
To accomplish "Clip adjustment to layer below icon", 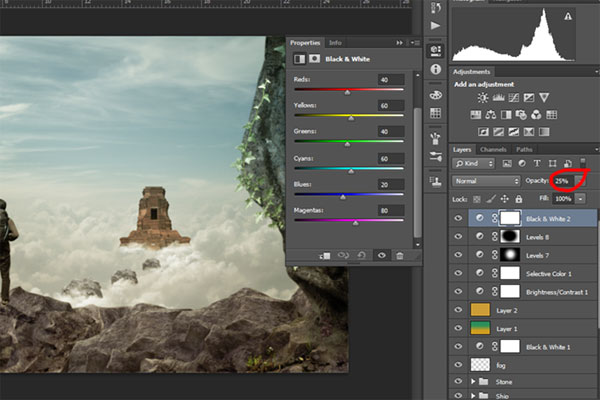I will [x=326, y=255].
